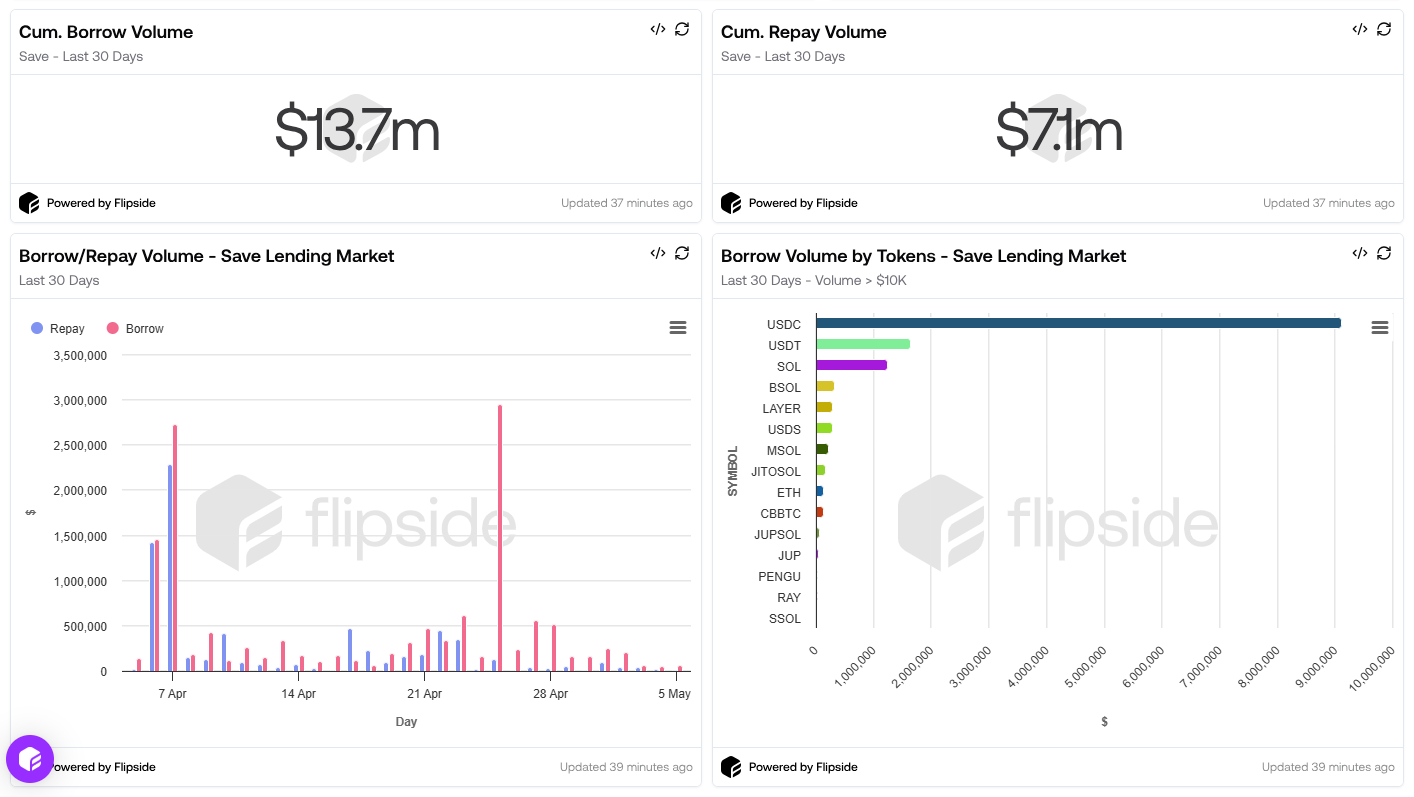The height and width of the screenshot is (797, 1414).
Task: Open embed code for Borrow Volume by Tokens
Action: point(1359,253)
